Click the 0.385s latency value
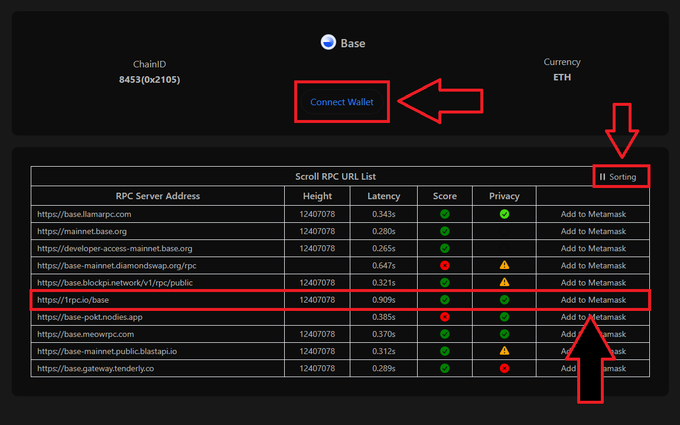680x425 pixels. [x=383, y=317]
